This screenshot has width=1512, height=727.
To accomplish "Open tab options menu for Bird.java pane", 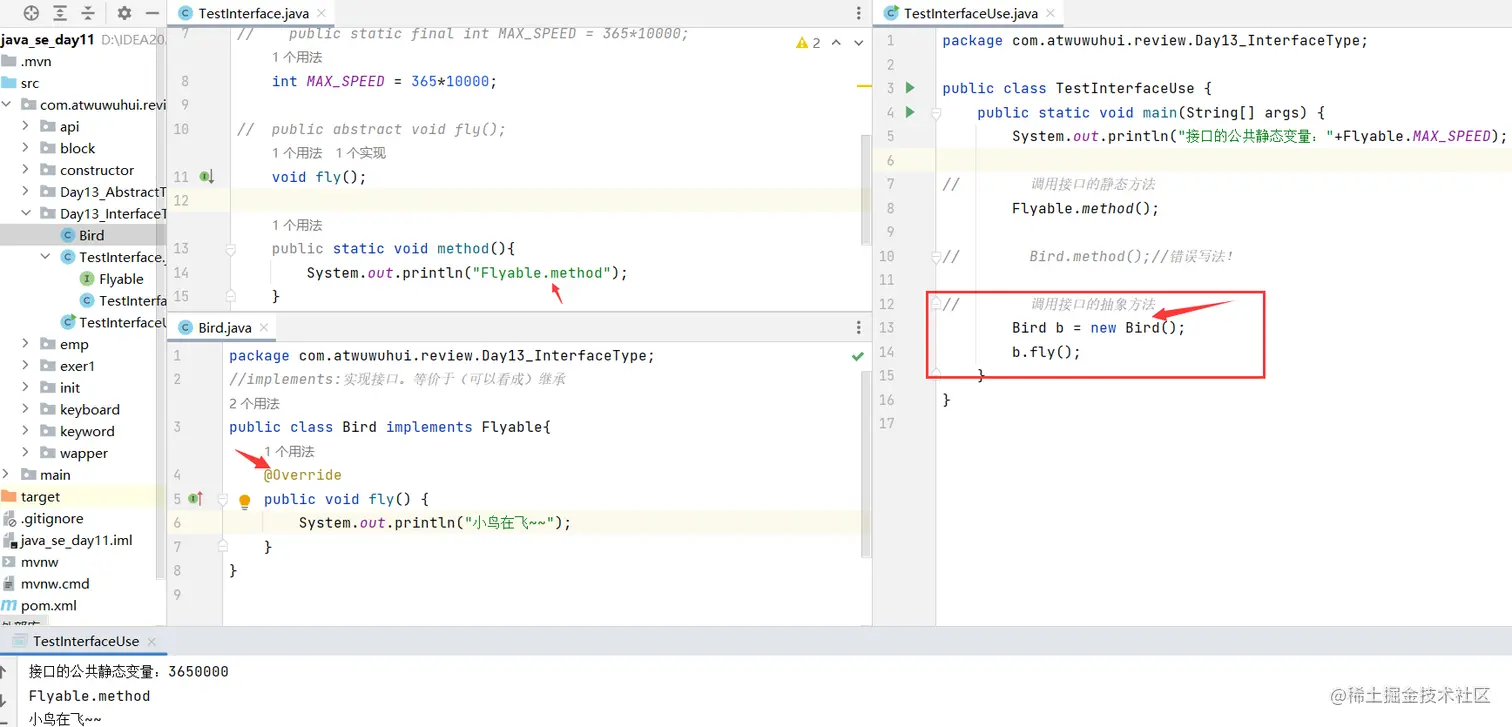I will (859, 327).
